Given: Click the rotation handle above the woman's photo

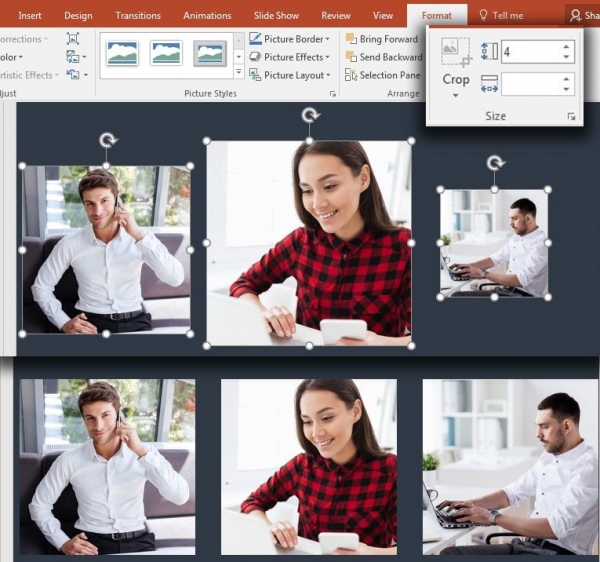Looking at the screenshot, I should [309, 116].
